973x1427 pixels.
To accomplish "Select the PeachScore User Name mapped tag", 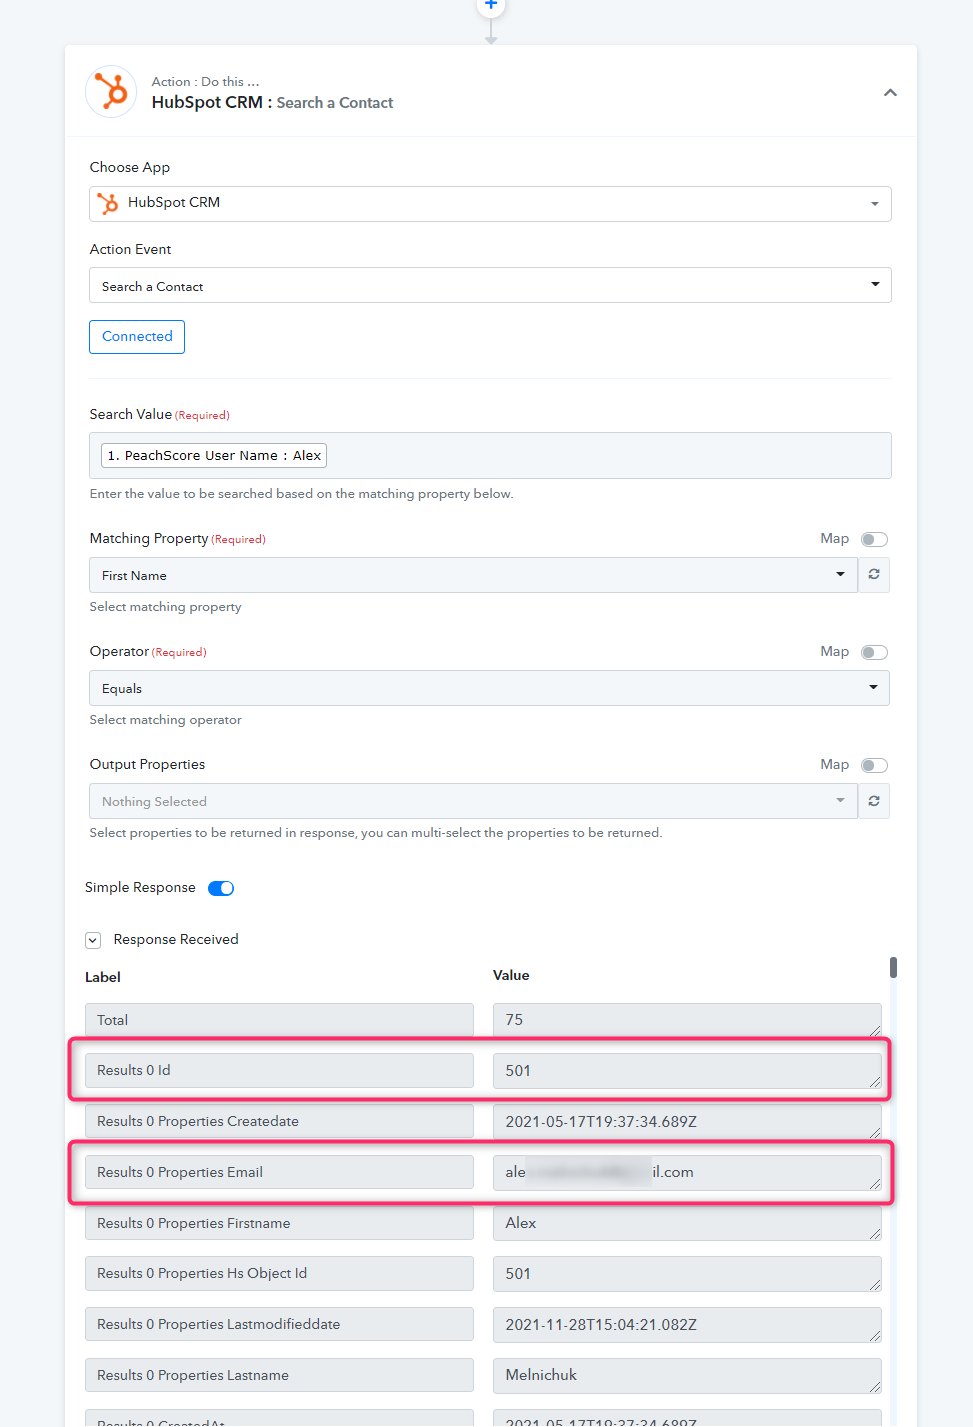I will (x=214, y=455).
